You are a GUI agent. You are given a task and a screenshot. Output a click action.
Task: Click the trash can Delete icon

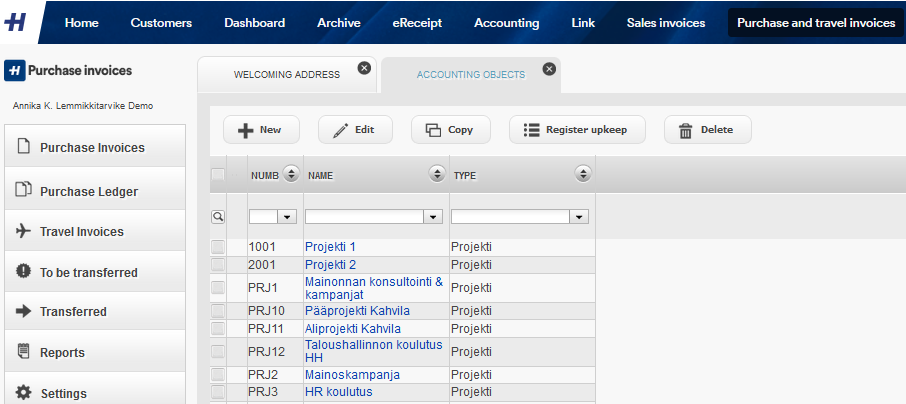coord(685,131)
